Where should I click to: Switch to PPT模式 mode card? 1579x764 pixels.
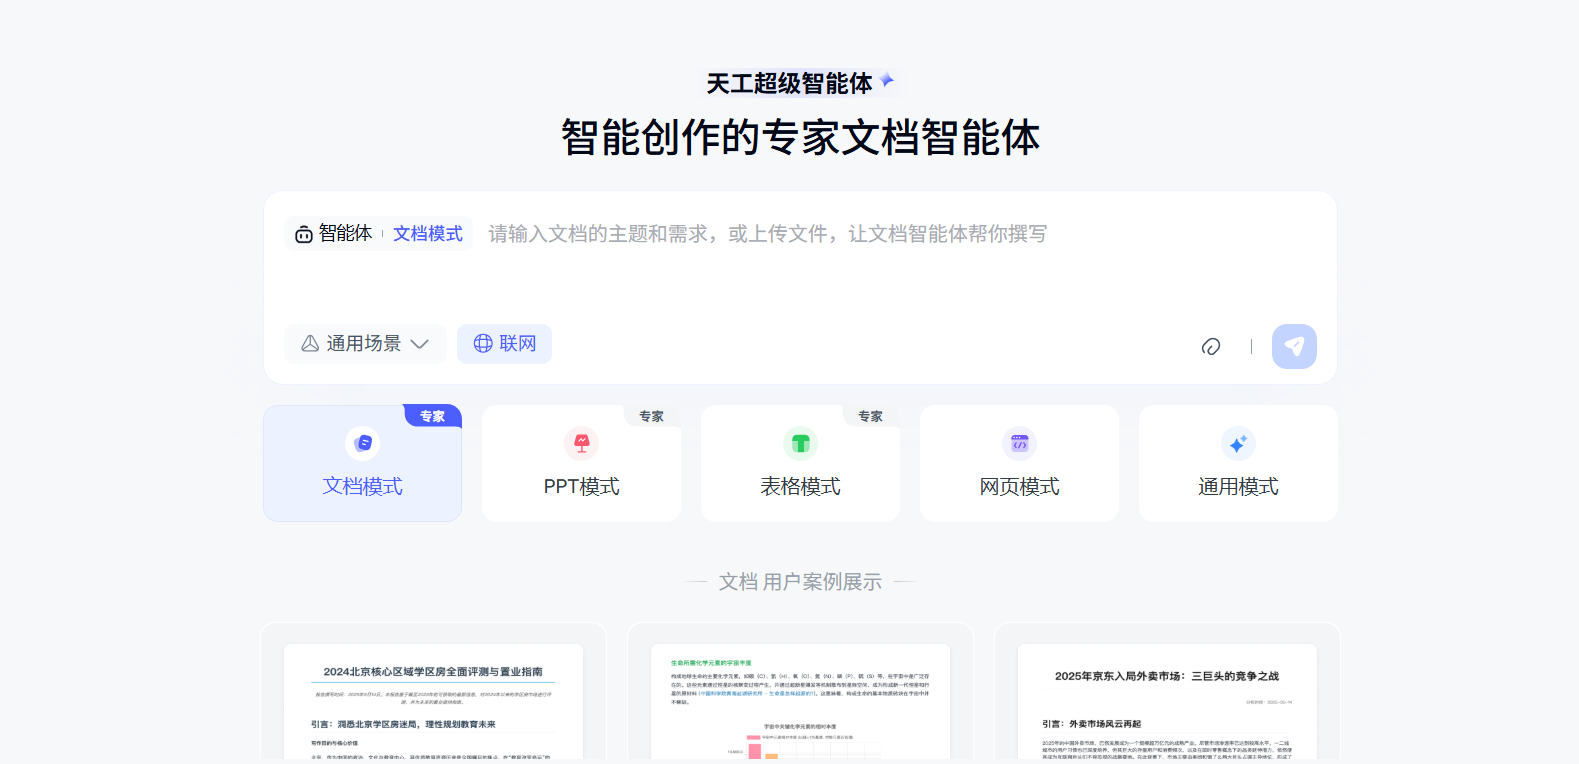(581, 463)
